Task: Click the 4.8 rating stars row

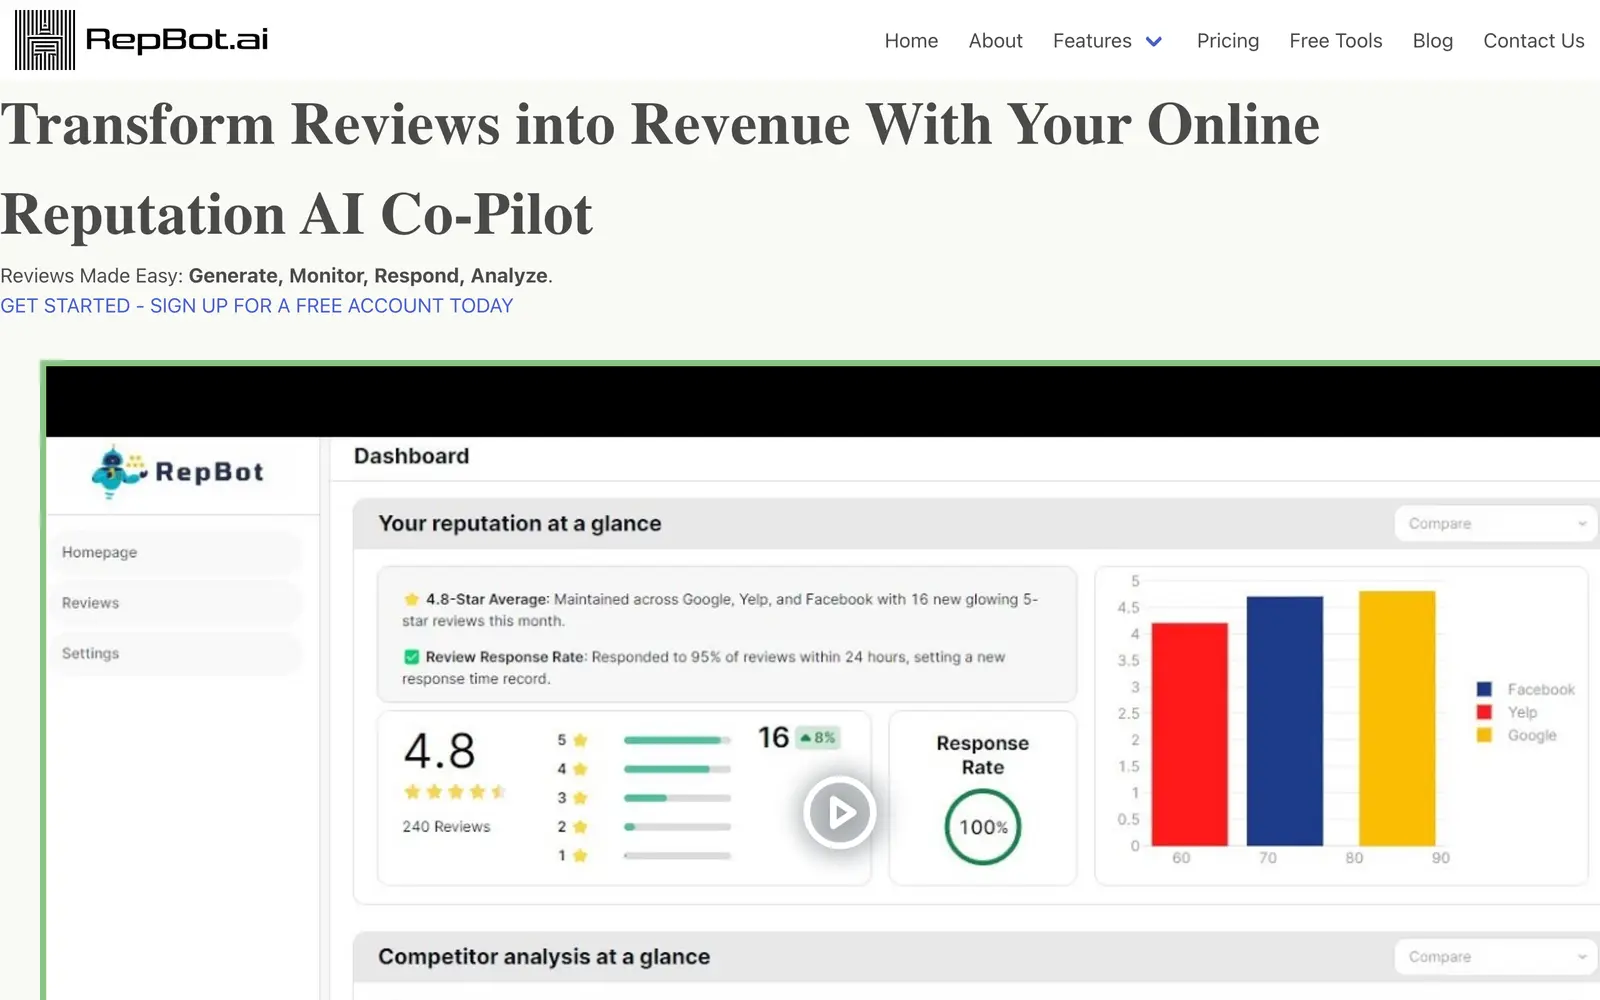Action: (455, 792)
